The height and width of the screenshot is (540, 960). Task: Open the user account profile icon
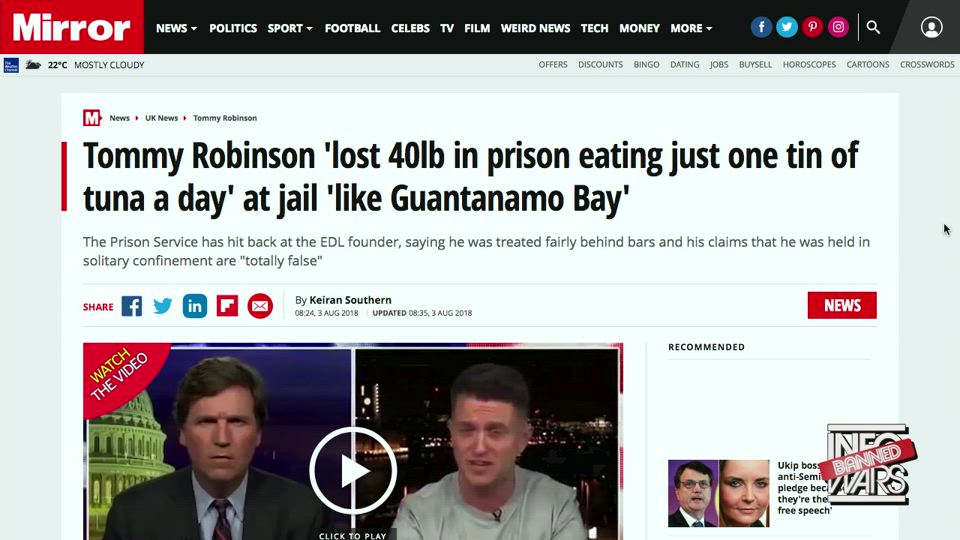pos(931,28)
